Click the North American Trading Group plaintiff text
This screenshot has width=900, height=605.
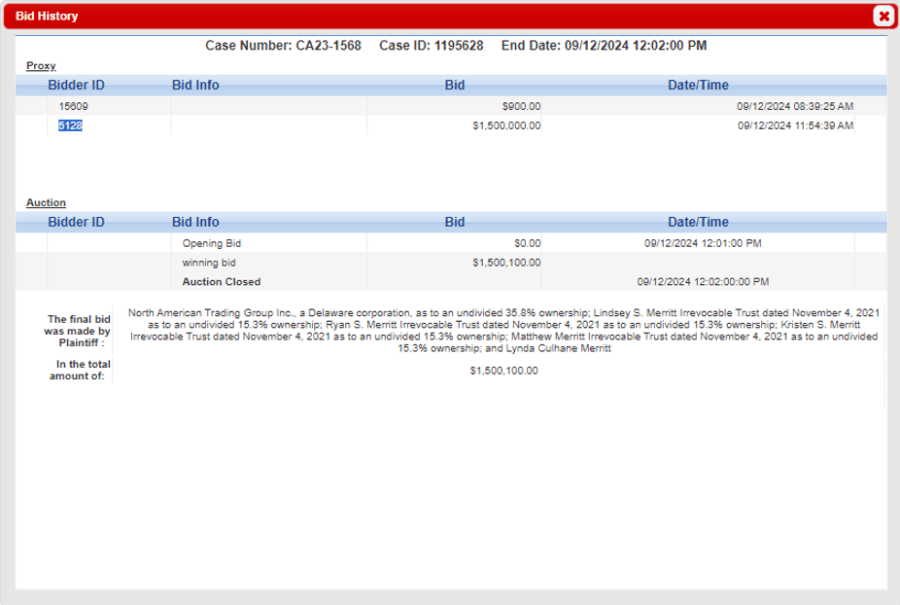click(x=504, y=331)
